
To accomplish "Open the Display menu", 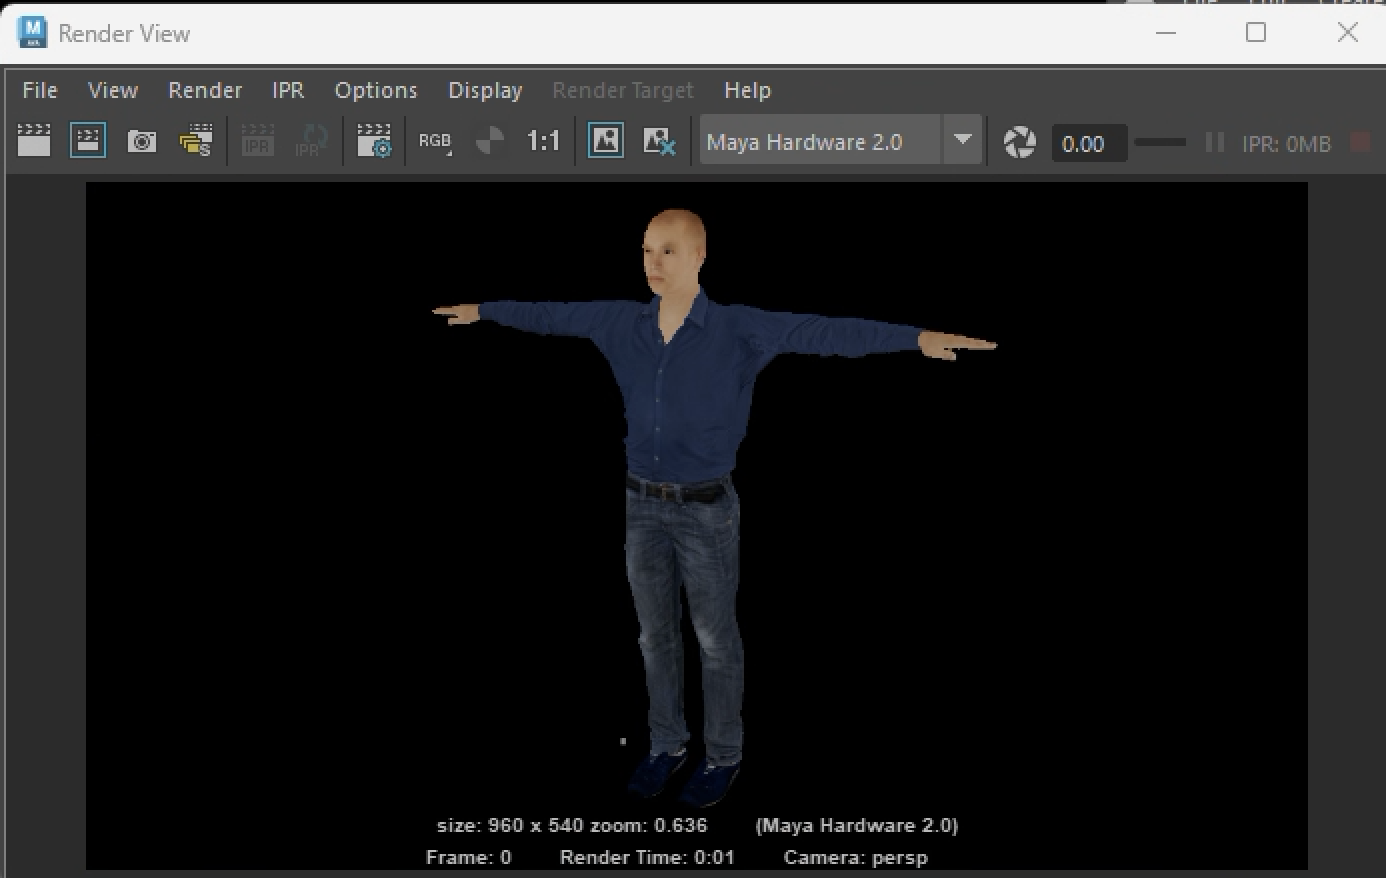I will pyautogui.click(x=485, y=90).
